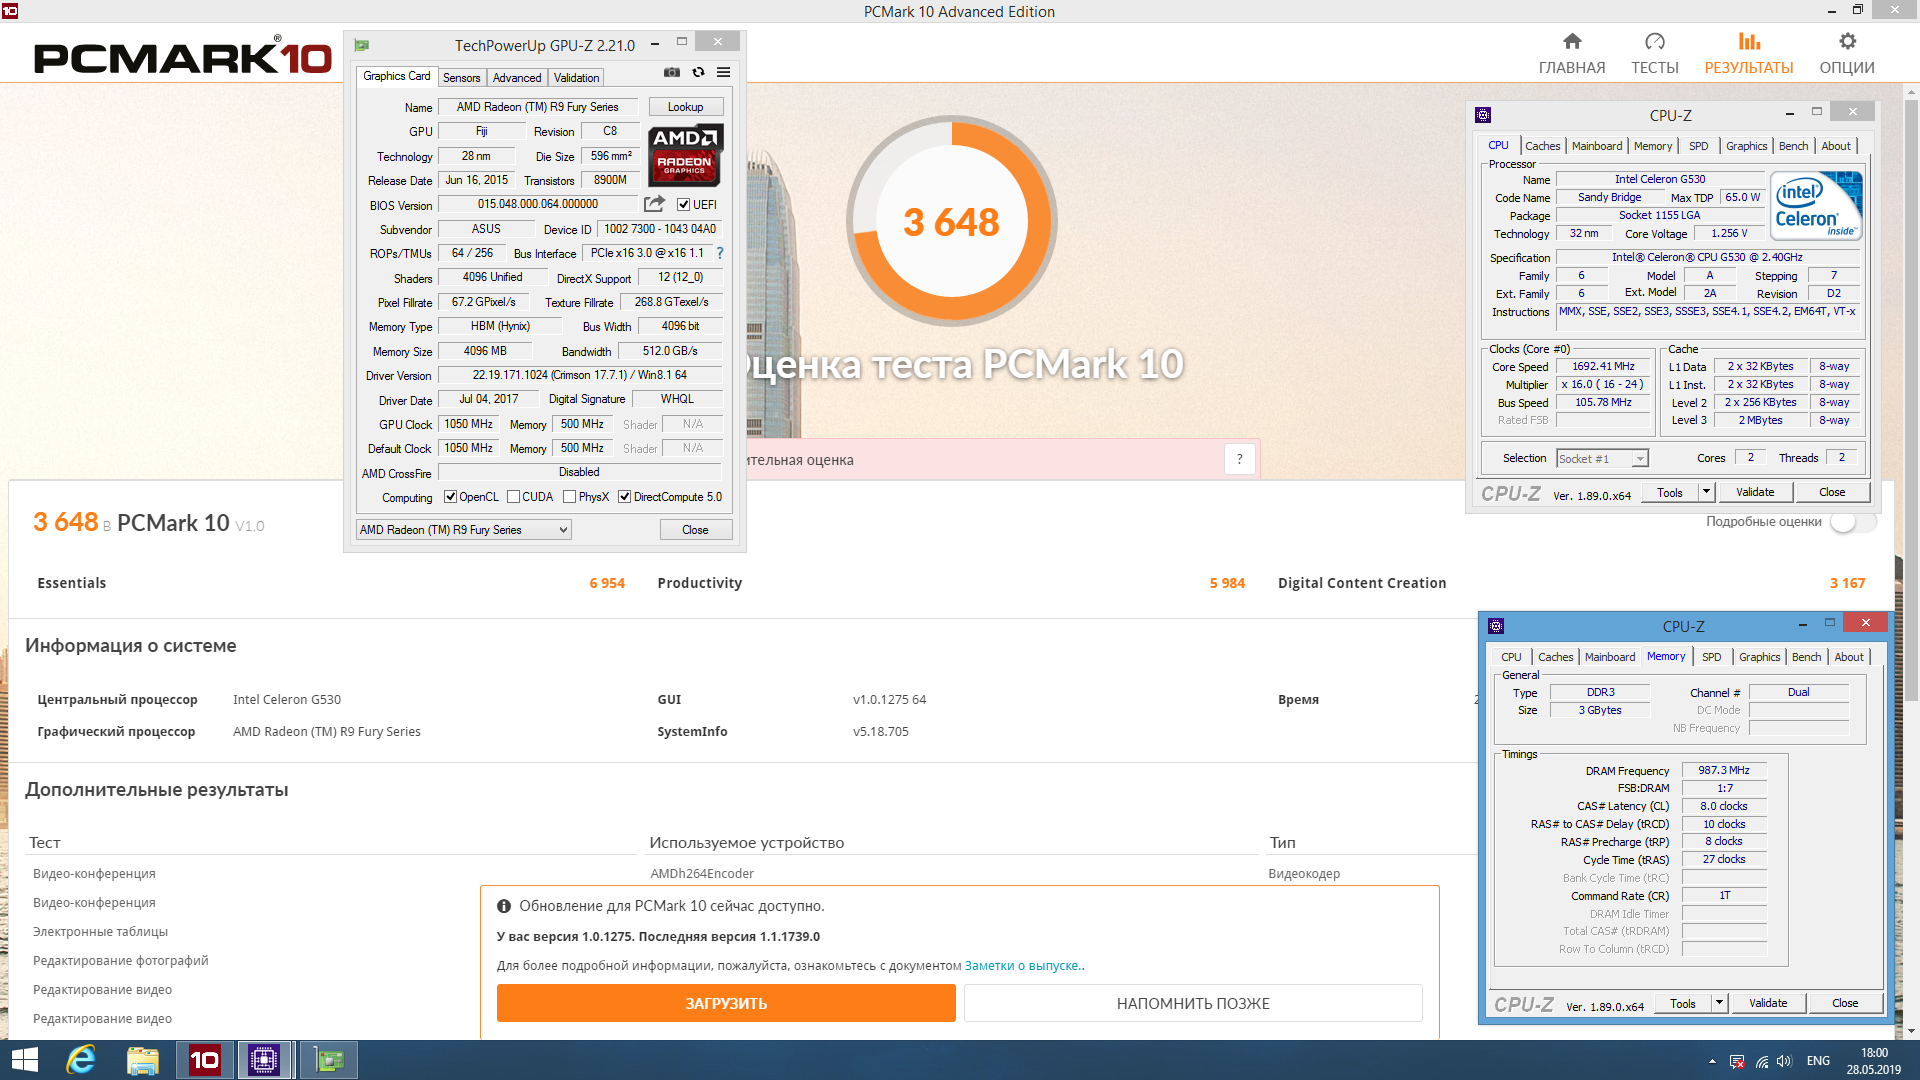Viewport: 1920px width, 1080px height.
Task: Click the taskbar clock showing 18:00
Action: (1874, 1061)
